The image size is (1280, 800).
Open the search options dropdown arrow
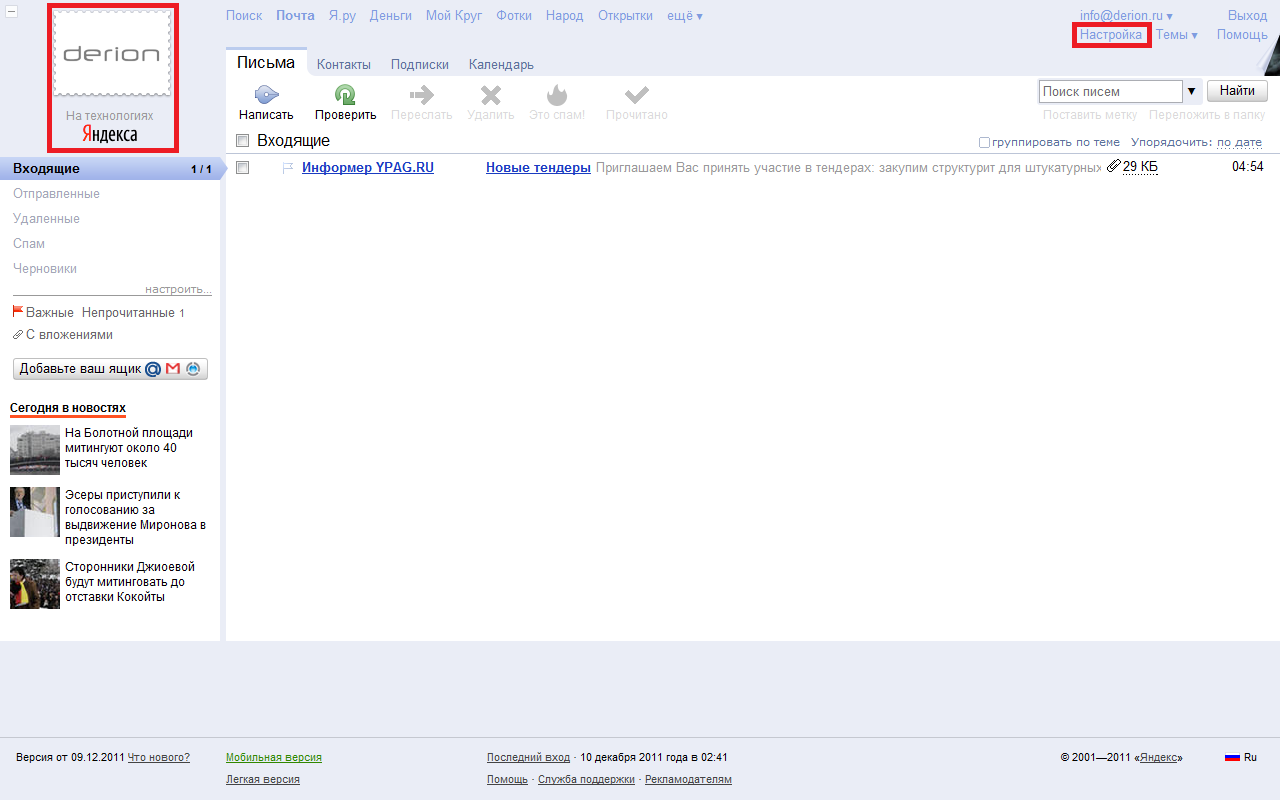[x=1191, y=91]
